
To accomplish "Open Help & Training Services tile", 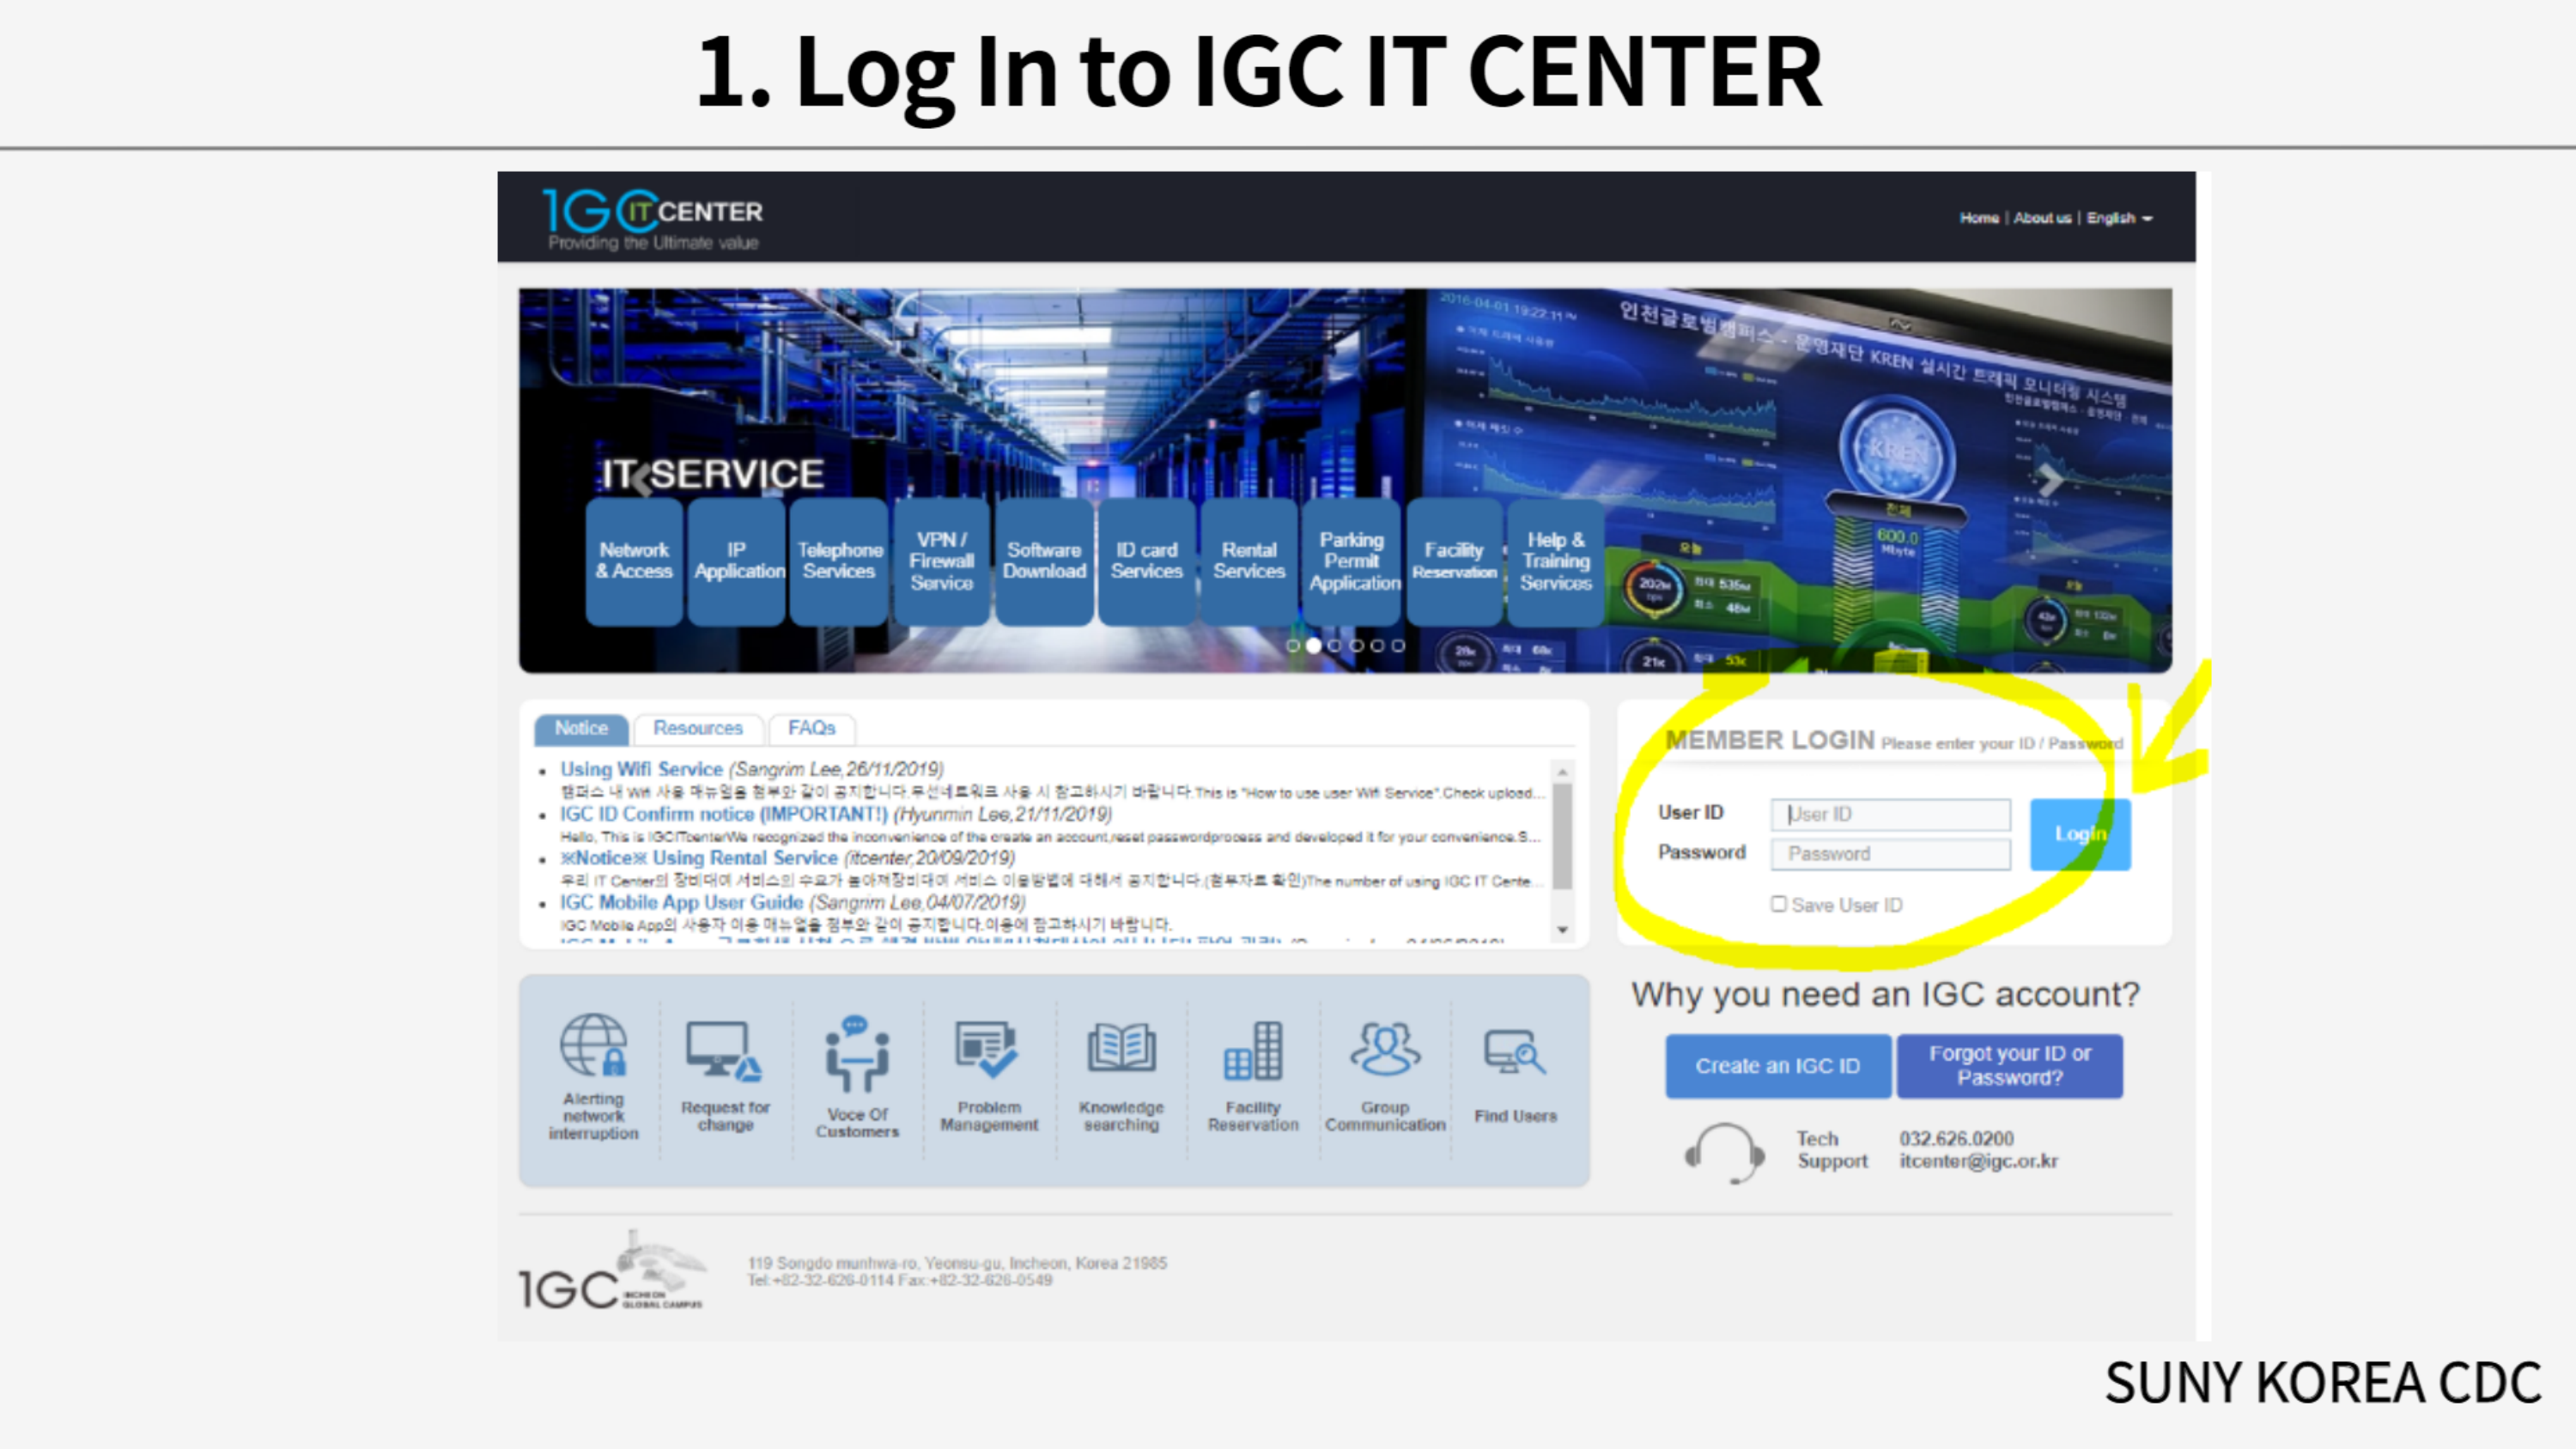I will tap(1557, 561).
